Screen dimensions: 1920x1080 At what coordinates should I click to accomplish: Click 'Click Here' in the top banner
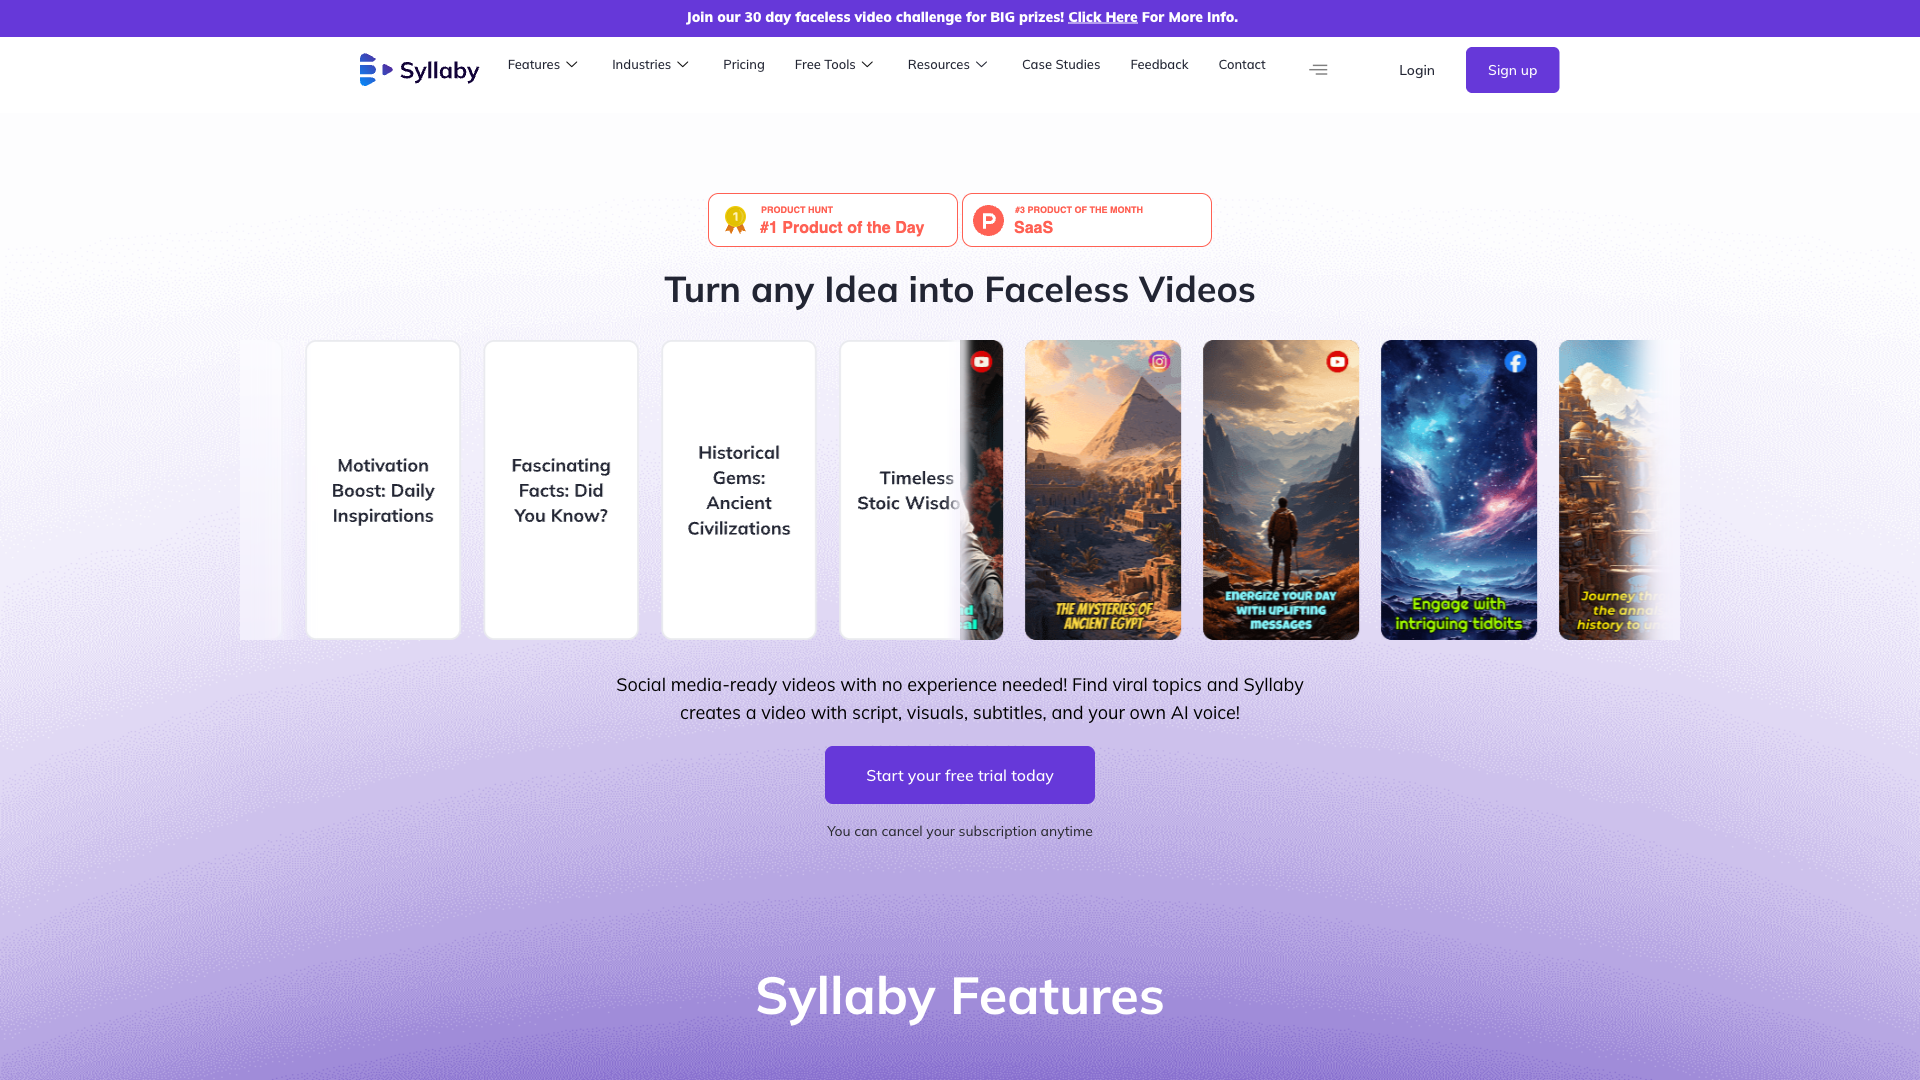coord(1103,17)
